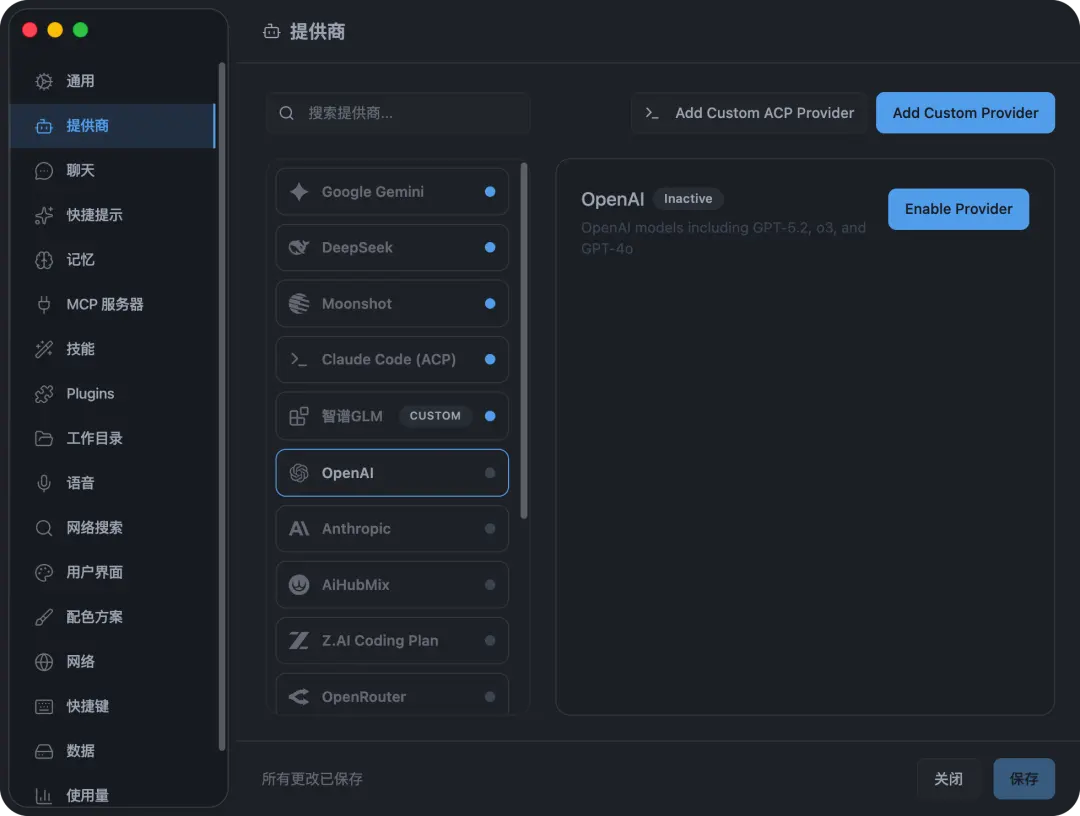Toggle DeepSeek status dot

coord(490,247)
